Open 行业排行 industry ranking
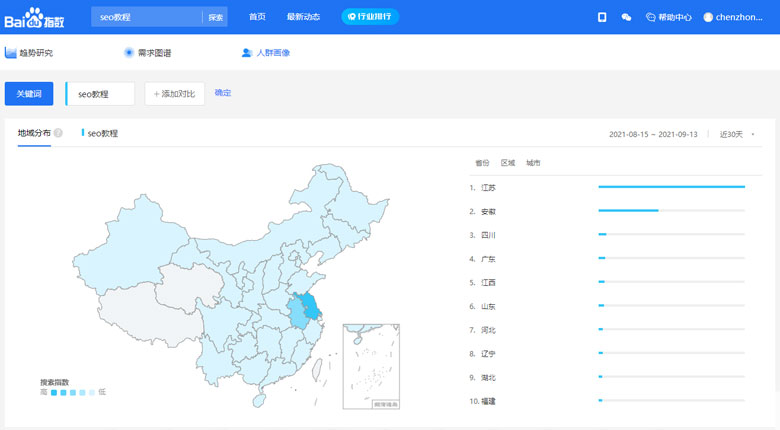 pyautogui.click(x=370, y=17)
